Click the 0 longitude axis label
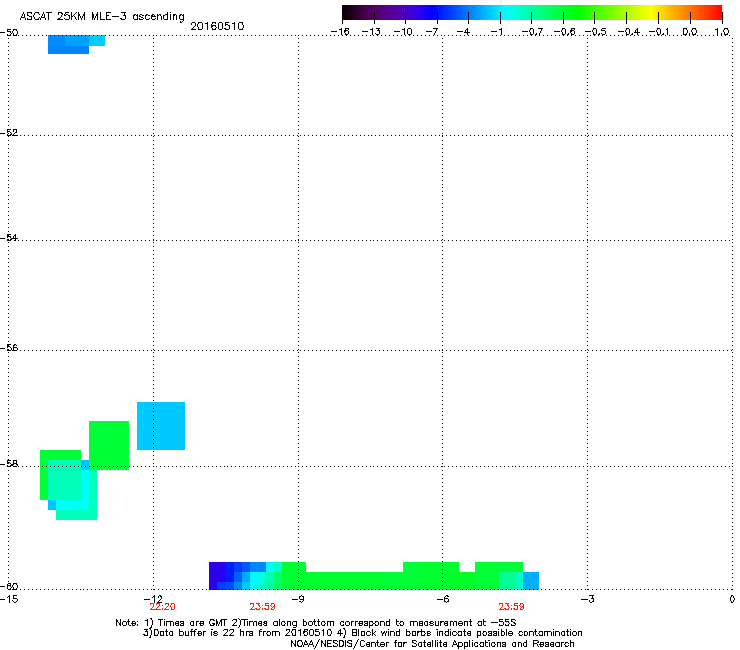The width and height of the screenshot is (740, 650). tap(732, 599)
